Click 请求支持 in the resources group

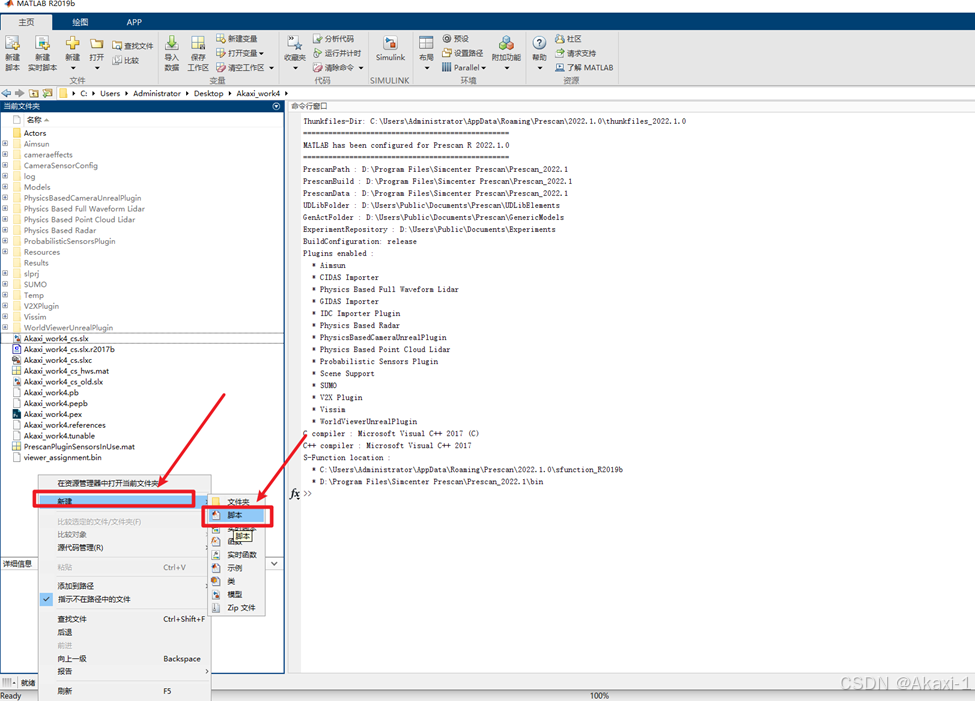(x=576, y=53)
